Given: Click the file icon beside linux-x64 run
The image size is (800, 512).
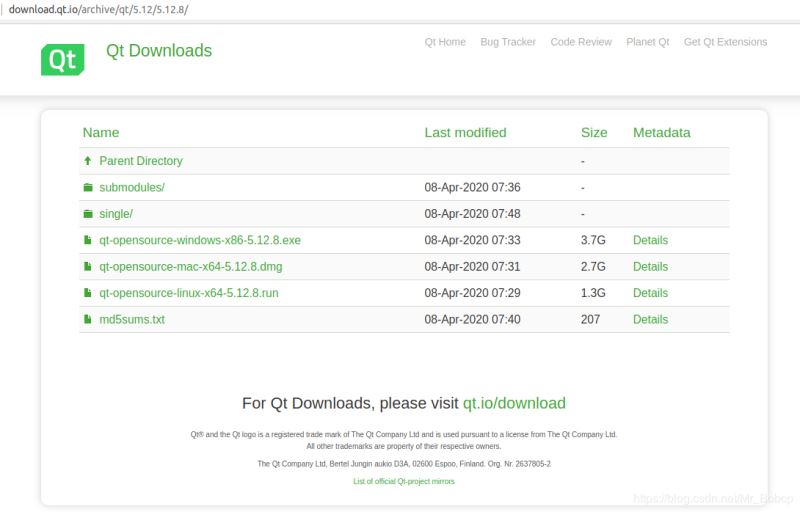Looking at the screenshot, I should pyautogui.click(x=88, y=294).
